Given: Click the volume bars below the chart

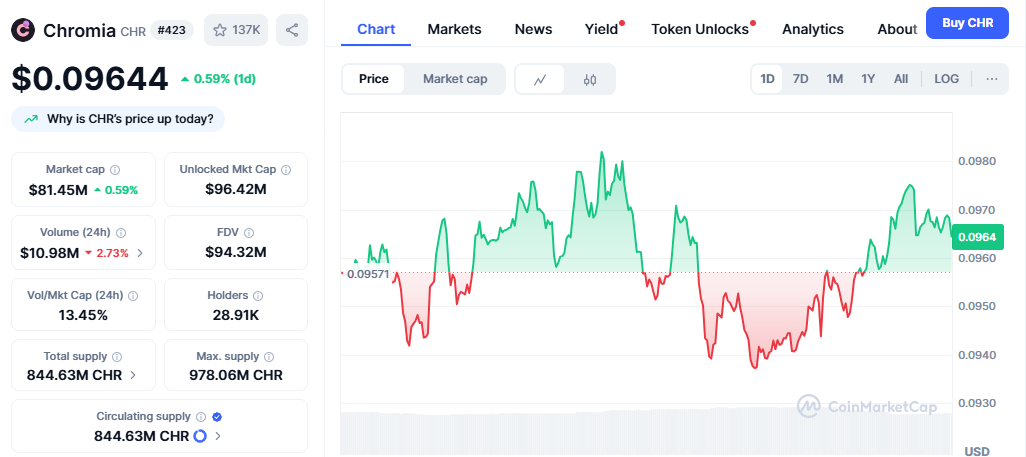Looking at the screenshot, I should (x=646, y=432).
